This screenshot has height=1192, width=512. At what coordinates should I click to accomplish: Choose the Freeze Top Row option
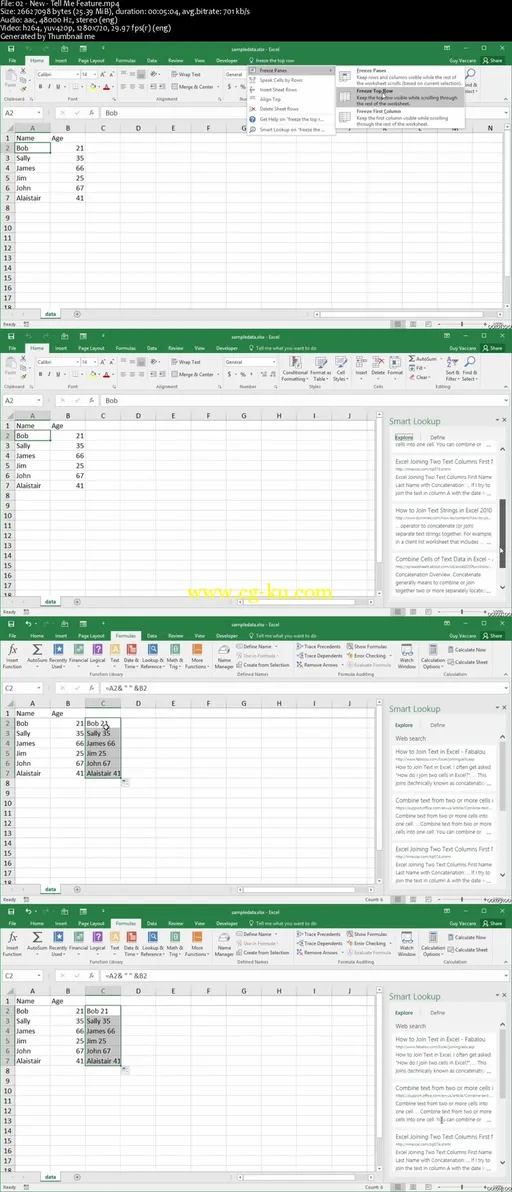click(x=399, y=96)
